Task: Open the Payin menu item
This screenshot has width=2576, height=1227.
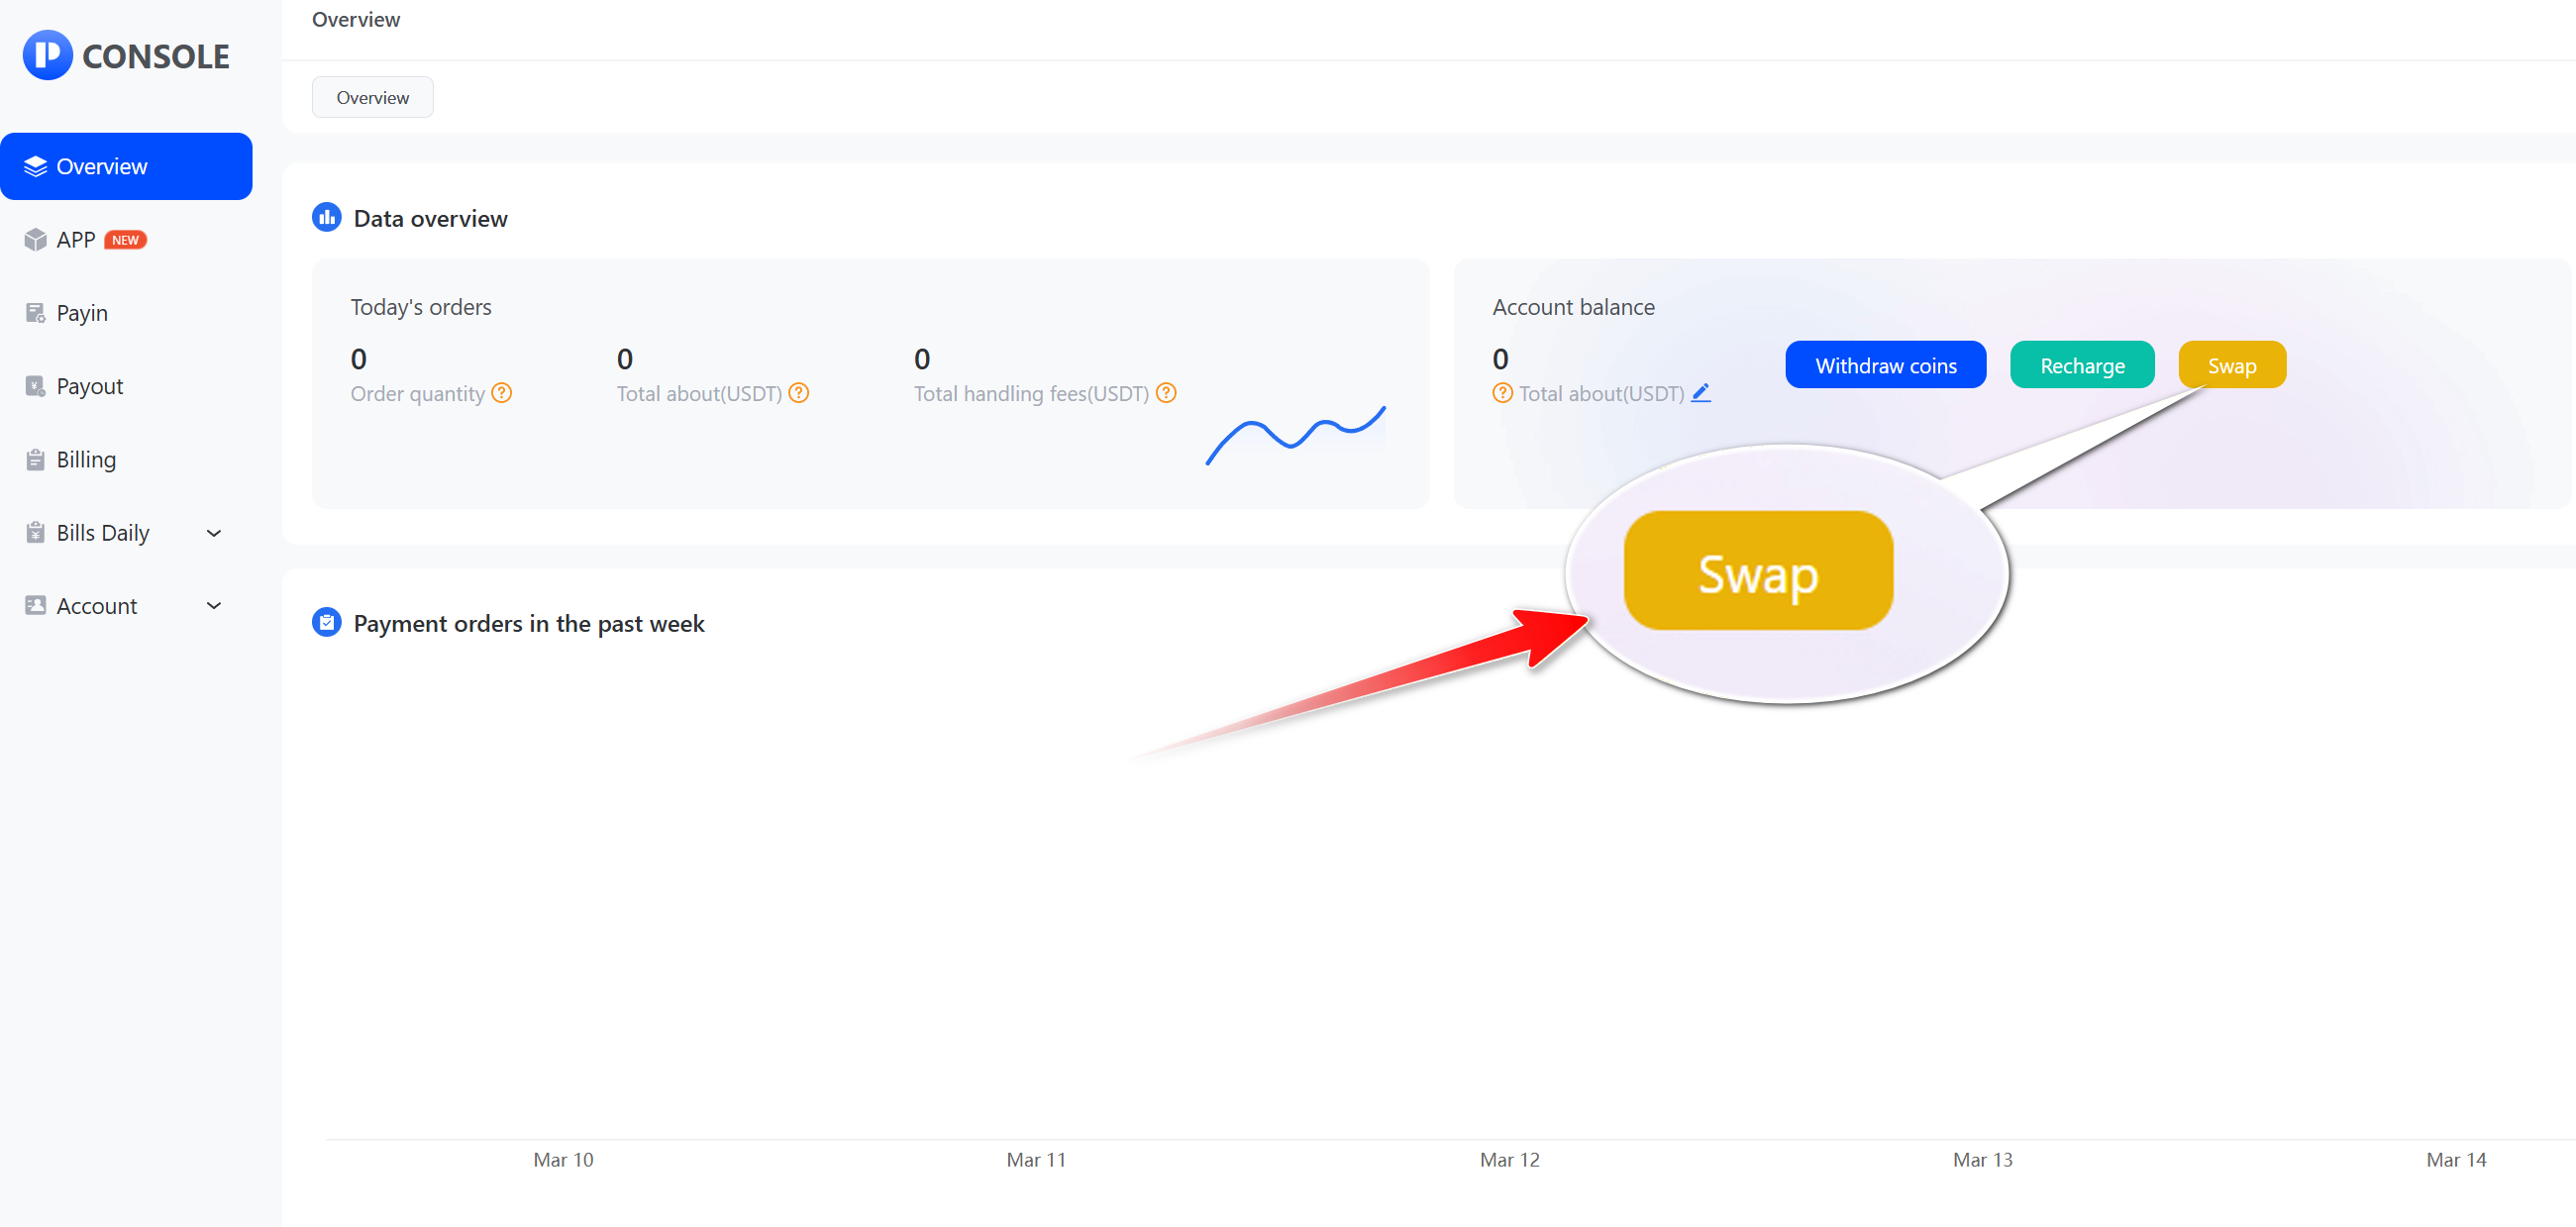Action: tap(82, 313)
